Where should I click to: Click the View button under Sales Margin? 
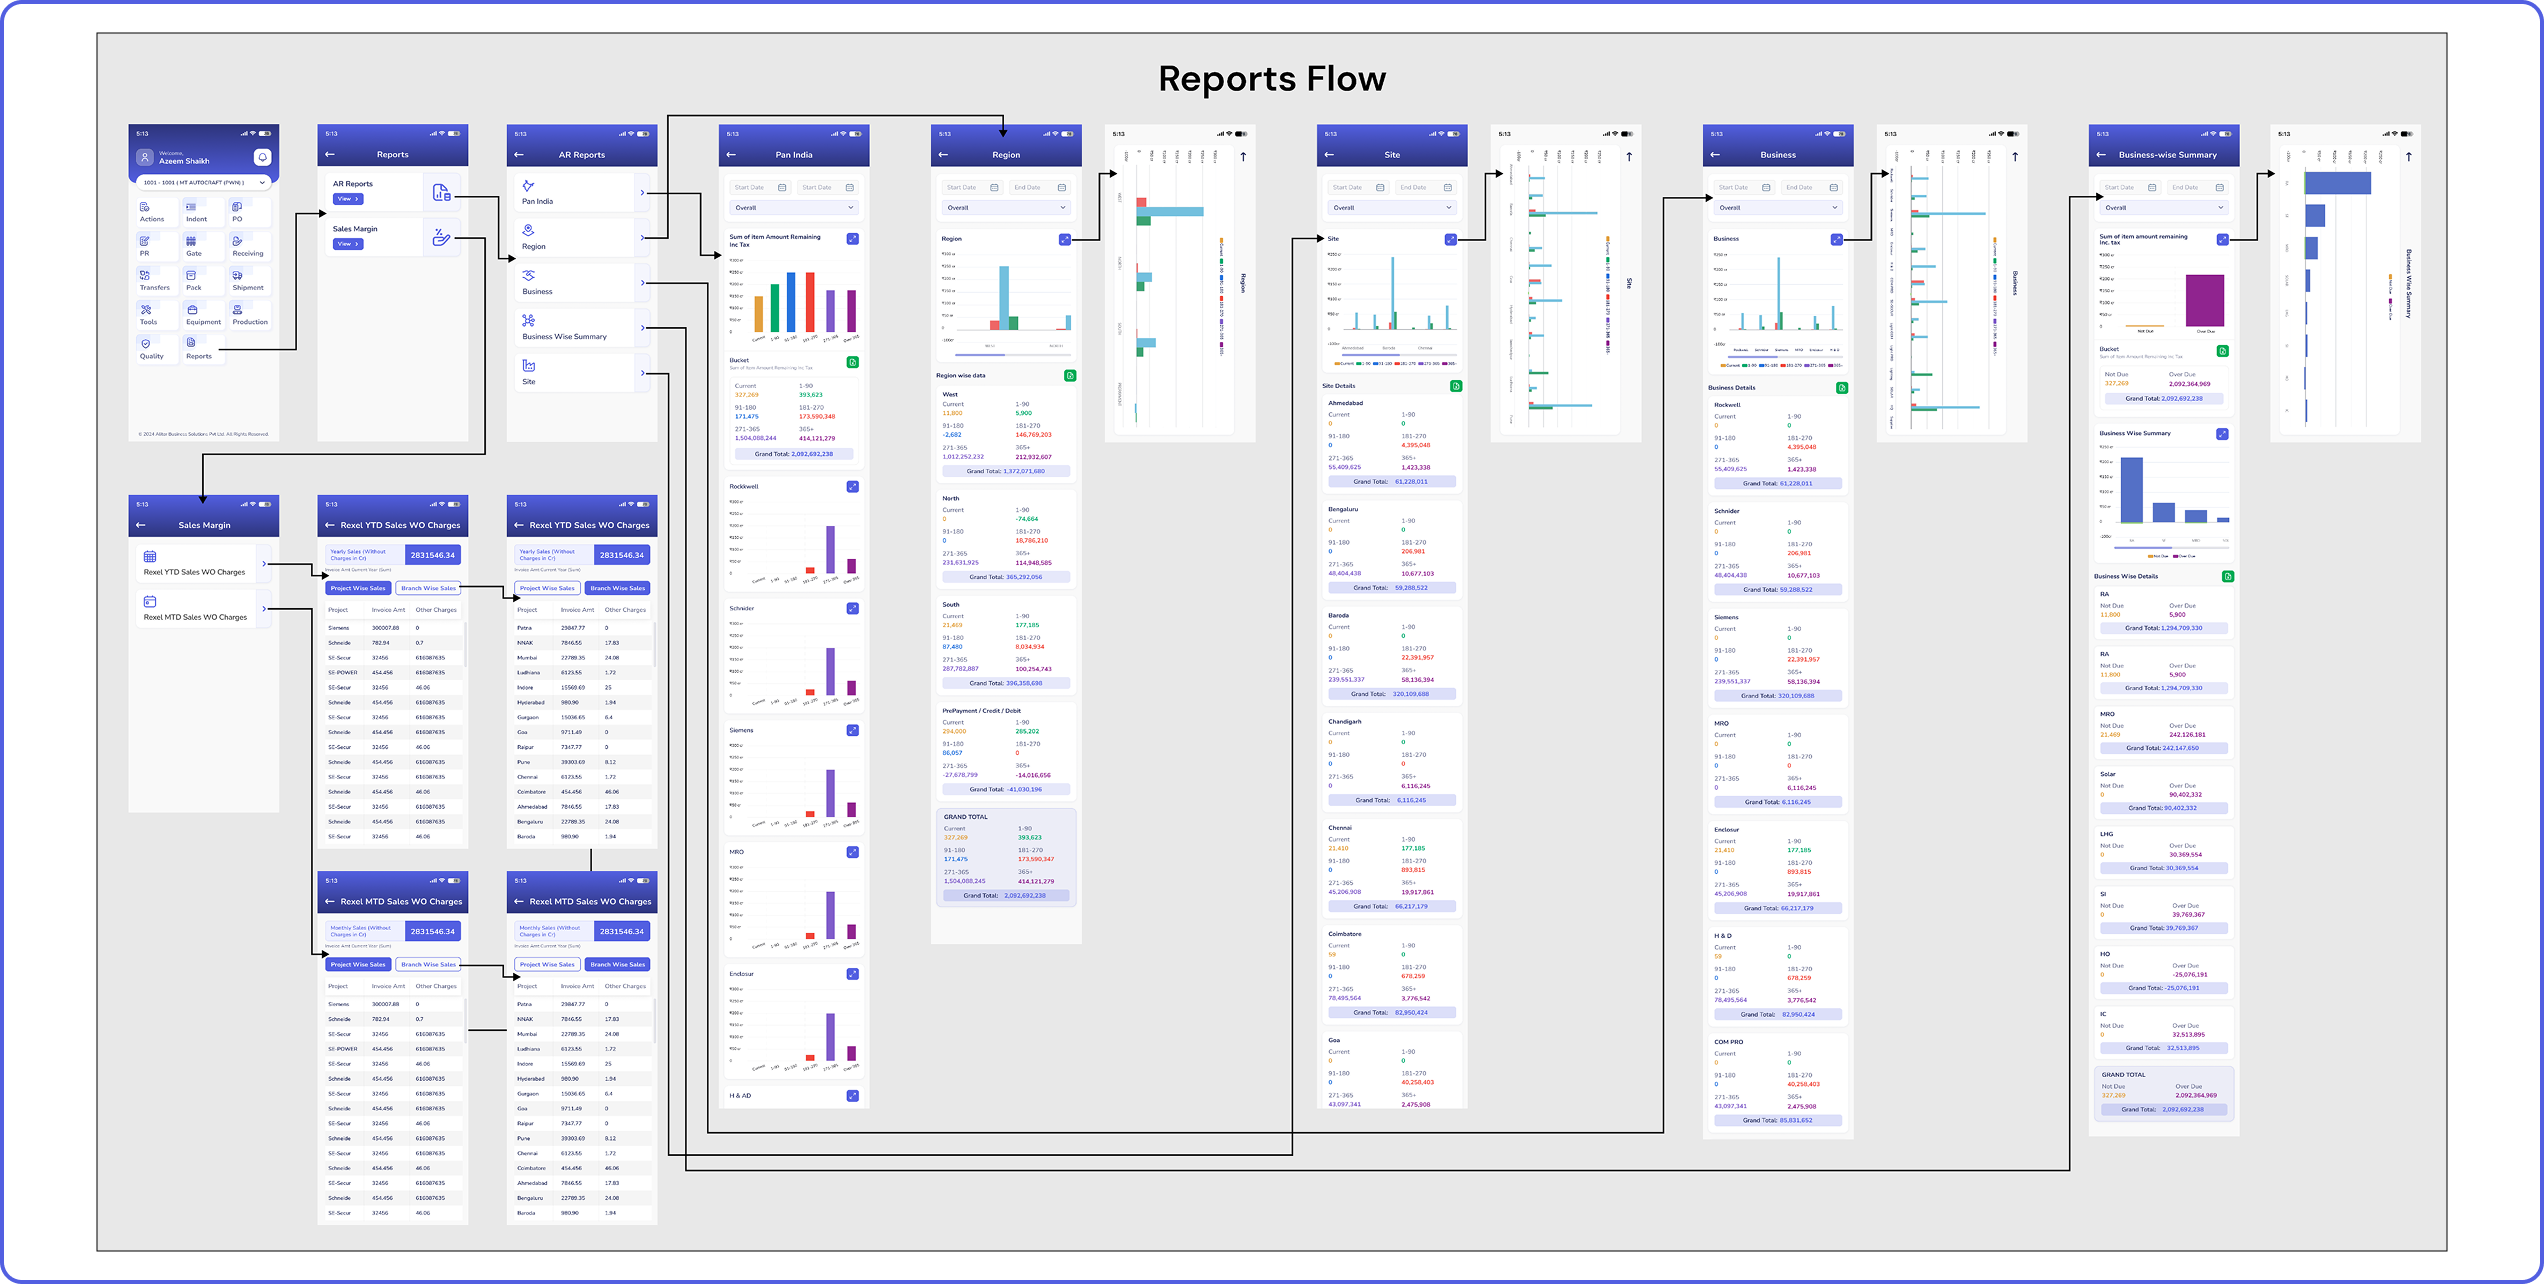click(348, 244)
